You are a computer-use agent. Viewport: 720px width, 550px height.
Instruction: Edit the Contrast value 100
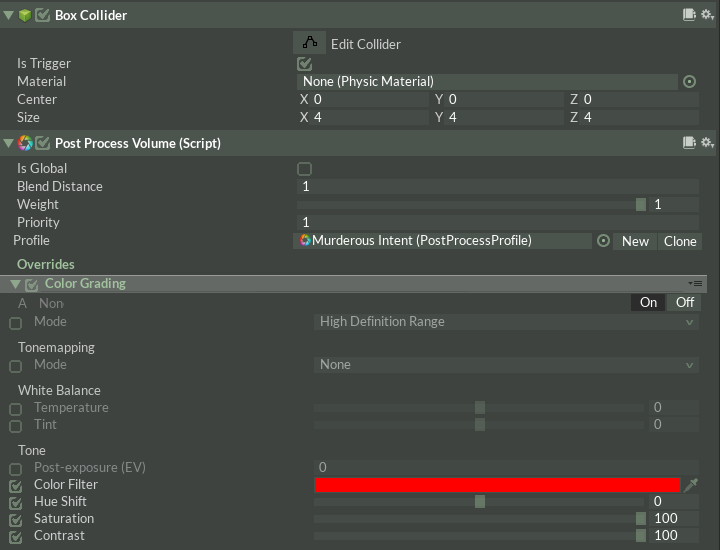coord(674,535)
